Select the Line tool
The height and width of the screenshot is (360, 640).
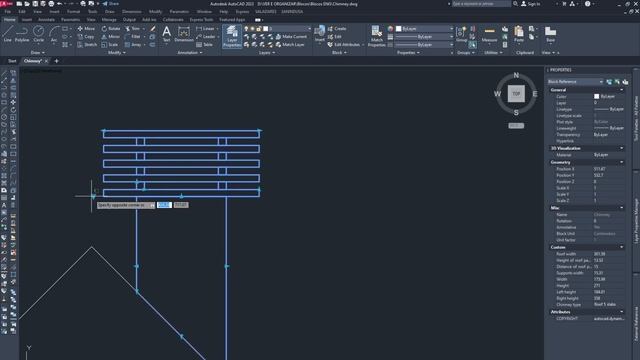(x=7, y=34)
